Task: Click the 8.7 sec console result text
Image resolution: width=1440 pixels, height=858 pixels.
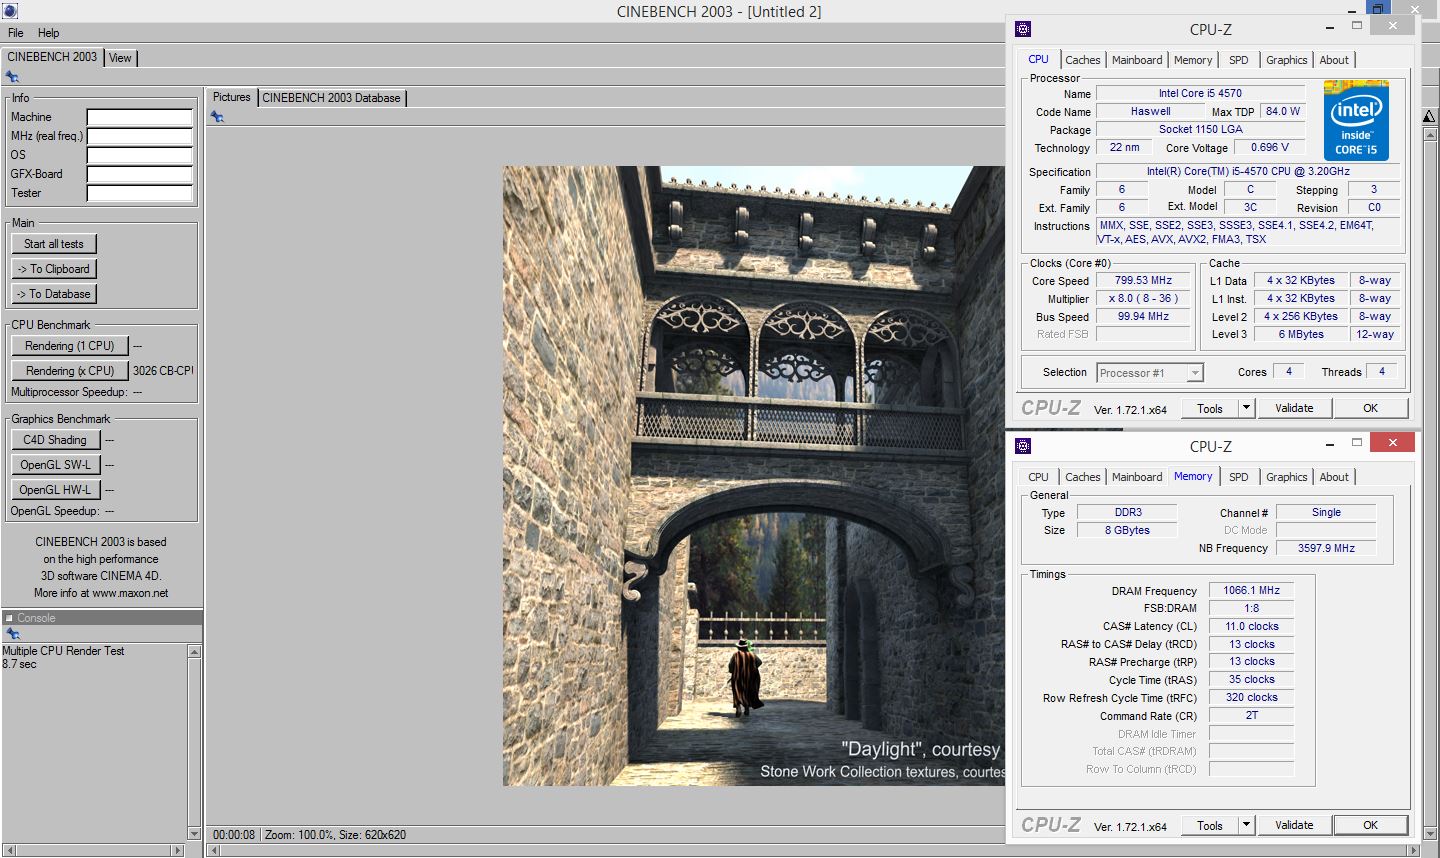Action: pos(19,664)
